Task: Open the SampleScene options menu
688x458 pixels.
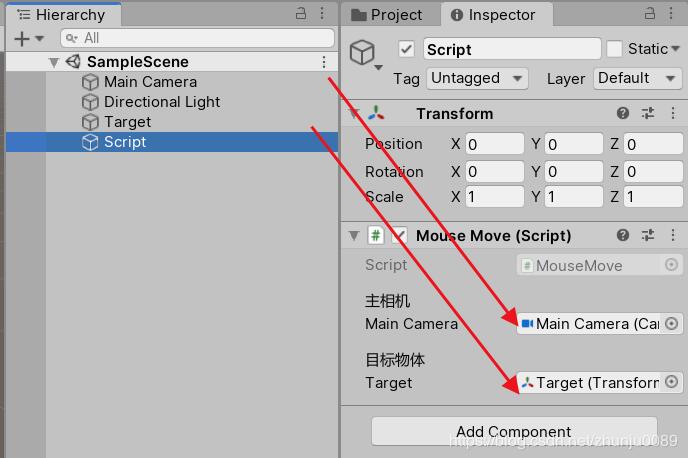Action: [x=324, y=62]
